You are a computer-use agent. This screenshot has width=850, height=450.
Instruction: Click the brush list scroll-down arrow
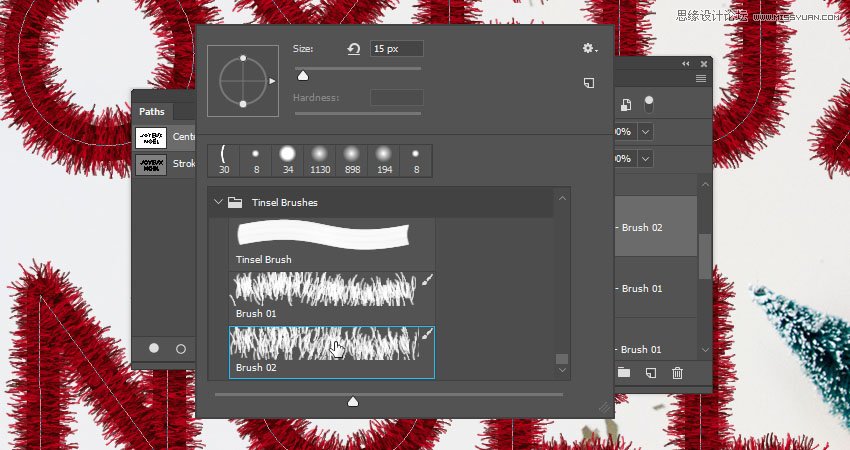click(x=562, y=370)
